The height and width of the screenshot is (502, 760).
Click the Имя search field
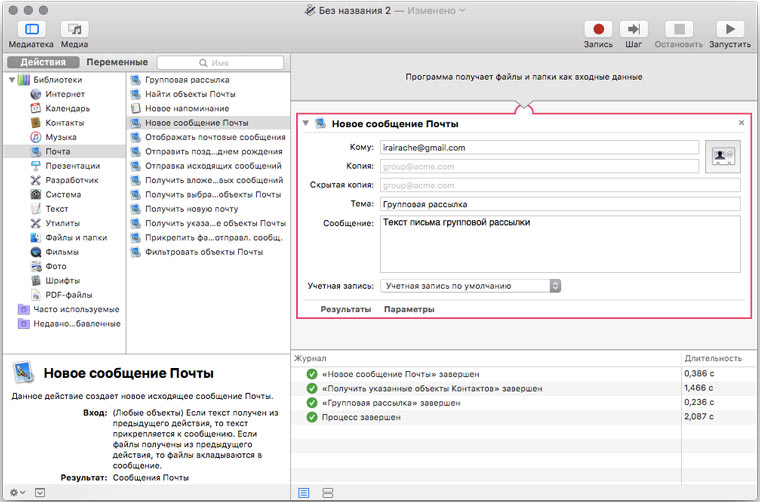click(220, 63)
